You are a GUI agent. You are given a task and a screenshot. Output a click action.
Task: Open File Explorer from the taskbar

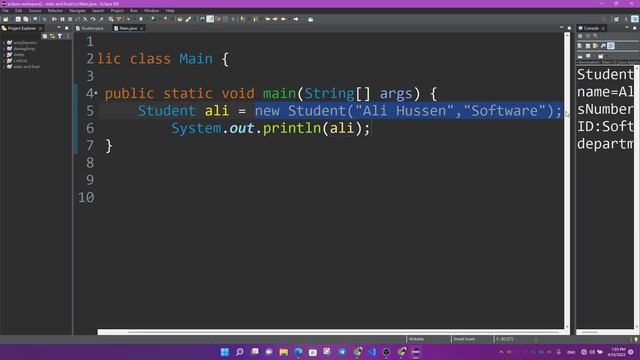pos(284,352)
